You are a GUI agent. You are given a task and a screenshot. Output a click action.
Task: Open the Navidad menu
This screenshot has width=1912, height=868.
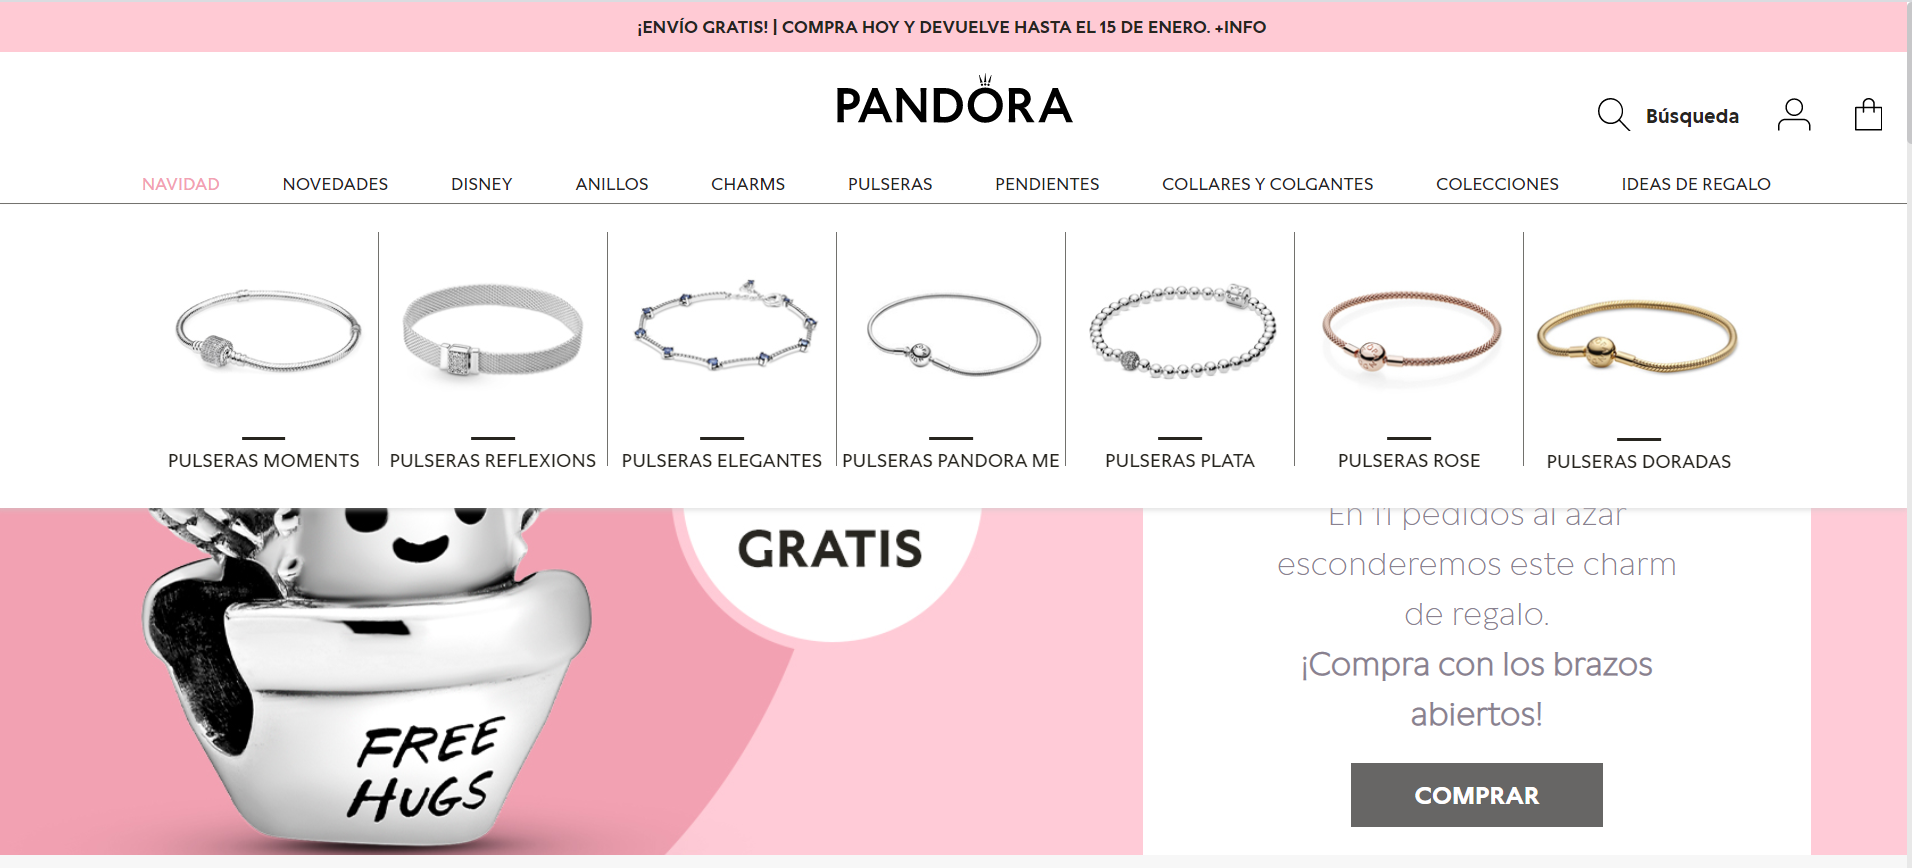pyautogui.click(x=181, y=184)
